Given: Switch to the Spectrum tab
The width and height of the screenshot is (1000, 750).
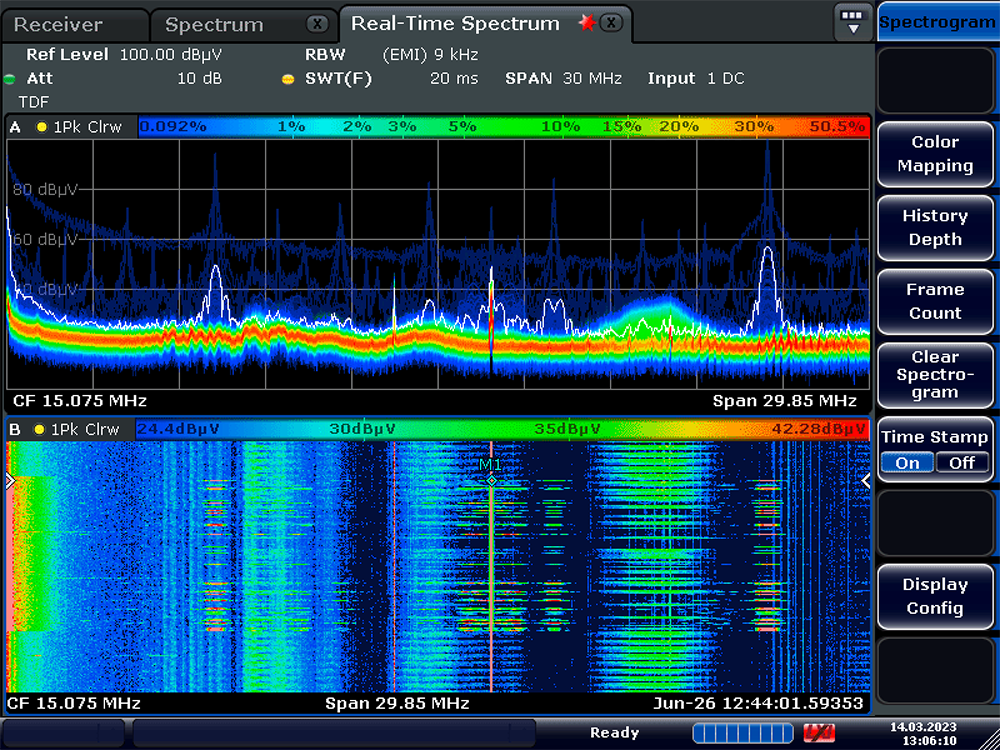Looking at the screenshot, I should [214, 25].
